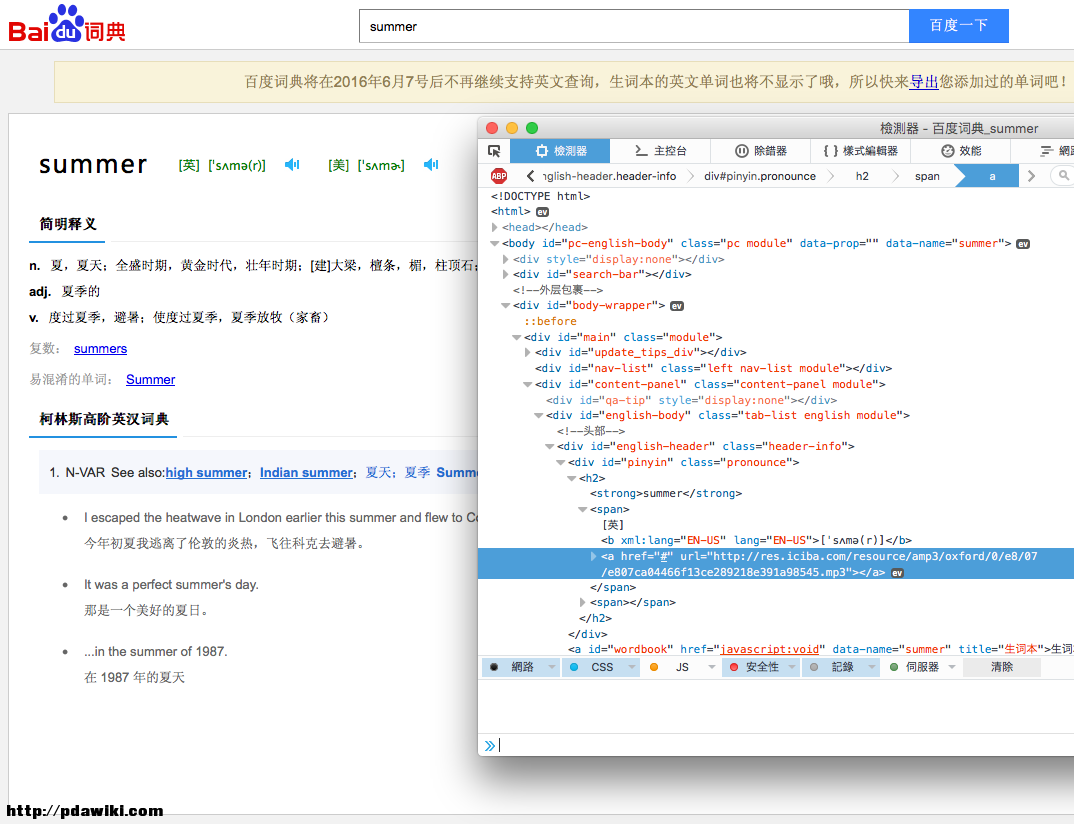Collapse the english-header div node
Image resolution: width=1074 pixels, height=824 pixels.
(549, 447)
